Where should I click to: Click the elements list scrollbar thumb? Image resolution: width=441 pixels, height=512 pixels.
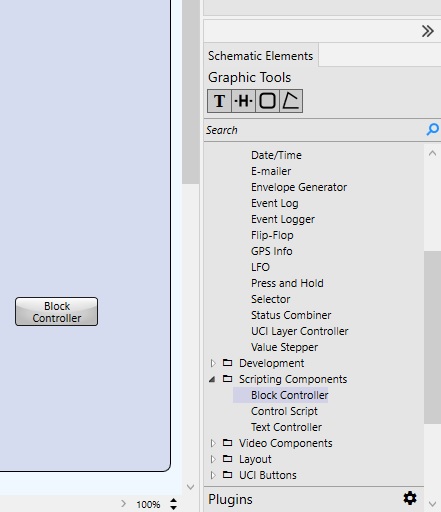[432, 337]
